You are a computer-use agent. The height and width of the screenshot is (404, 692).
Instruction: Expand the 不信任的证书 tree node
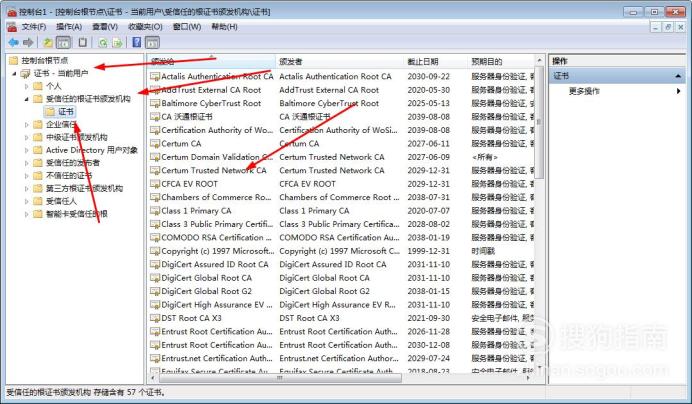(26, 176)
